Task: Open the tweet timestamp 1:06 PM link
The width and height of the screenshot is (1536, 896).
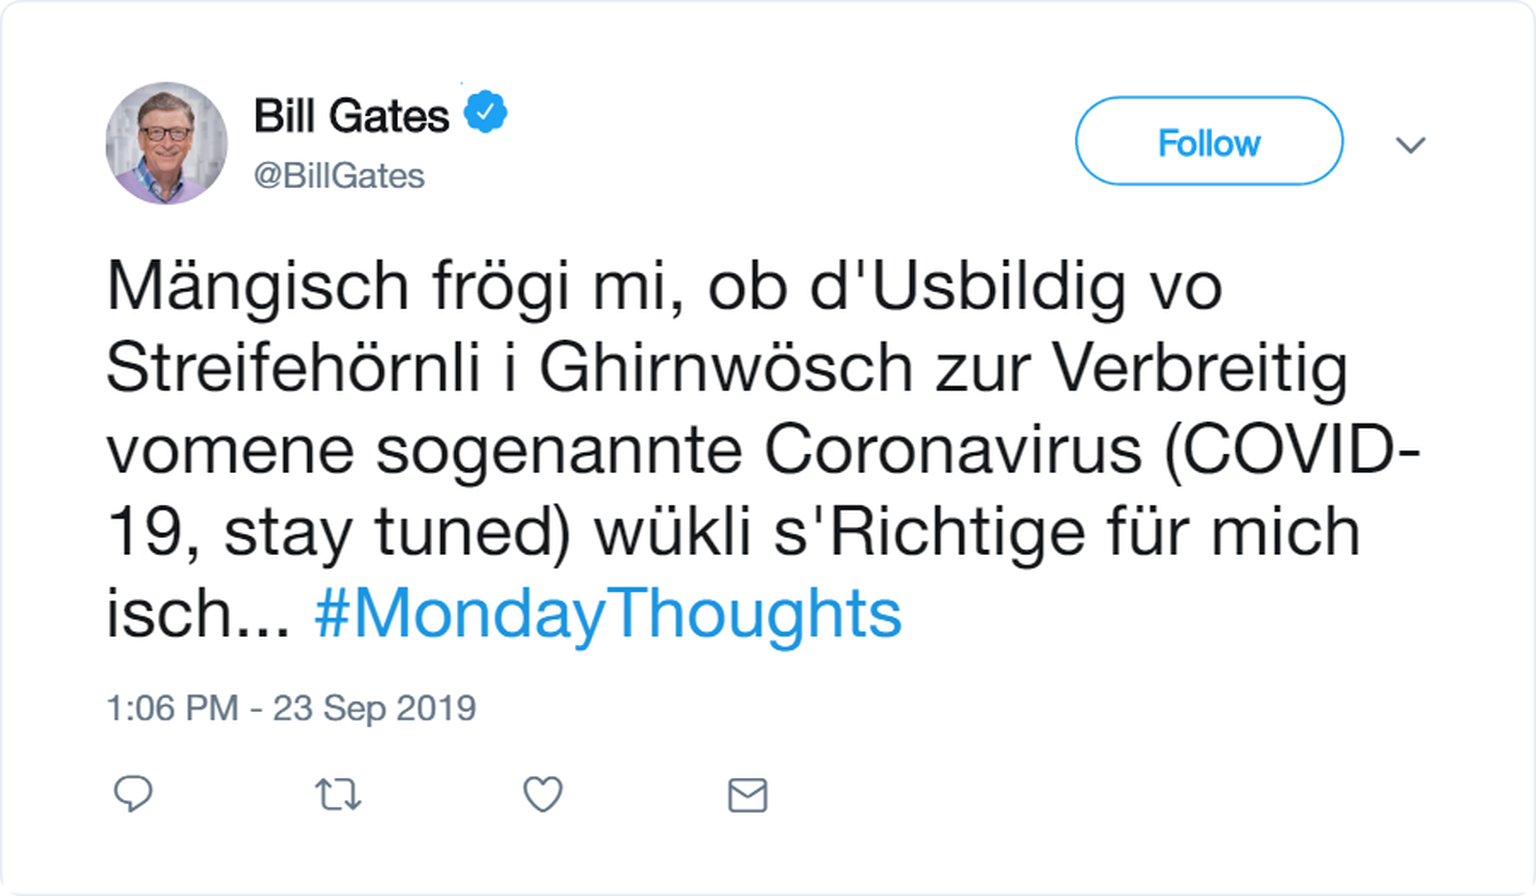Action: [x=172, y=708]
